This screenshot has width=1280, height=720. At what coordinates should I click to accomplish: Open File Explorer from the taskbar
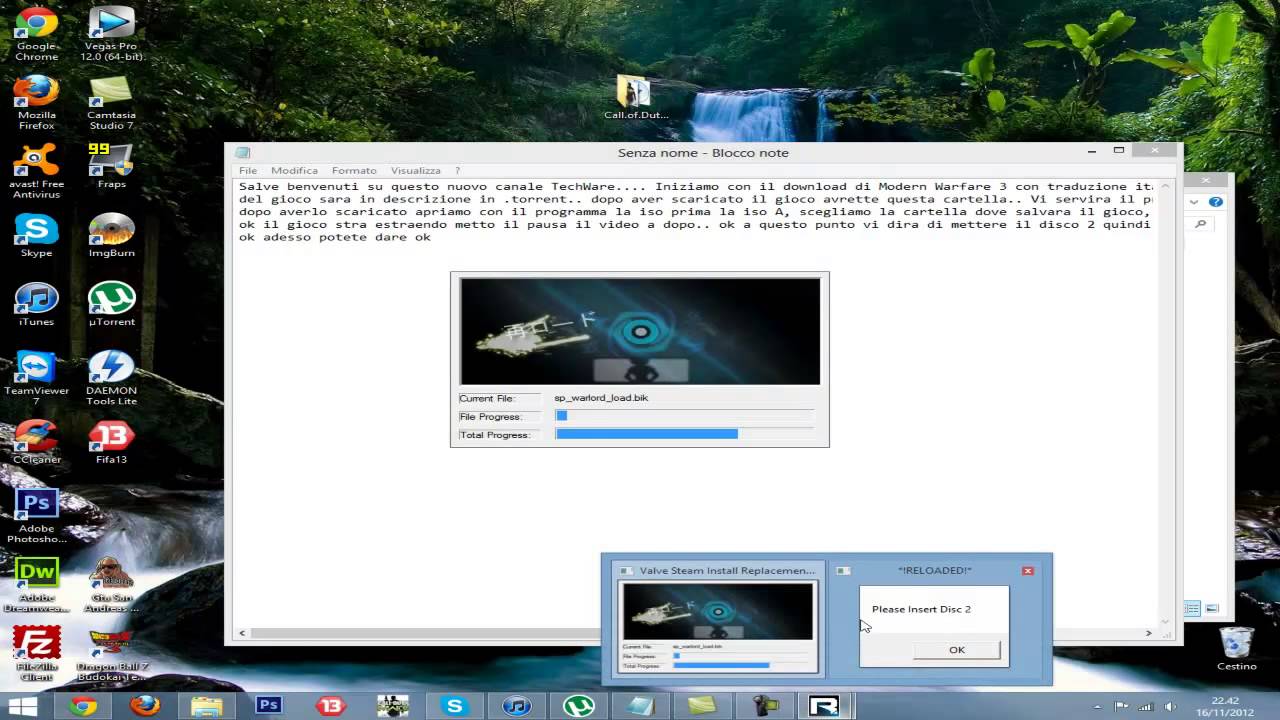tap(207, 706)
